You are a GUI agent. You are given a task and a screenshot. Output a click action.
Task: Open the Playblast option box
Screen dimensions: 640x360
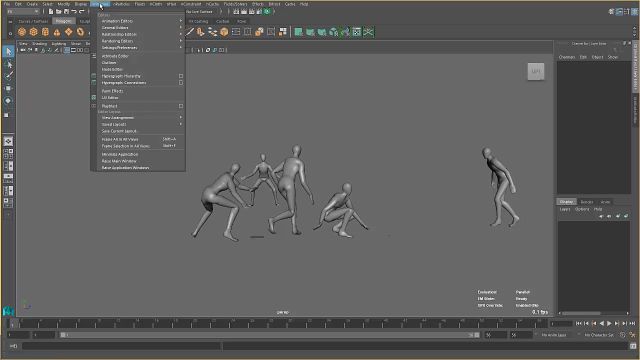tap(181, 106)
